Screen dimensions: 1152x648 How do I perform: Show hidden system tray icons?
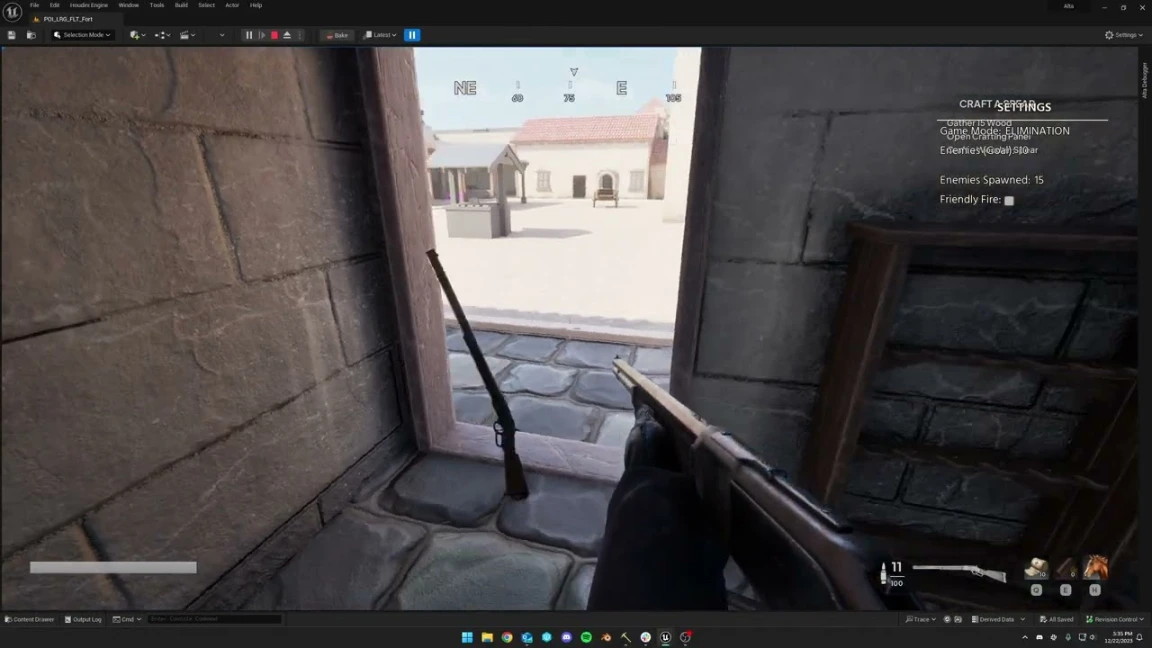[1025, 637]
